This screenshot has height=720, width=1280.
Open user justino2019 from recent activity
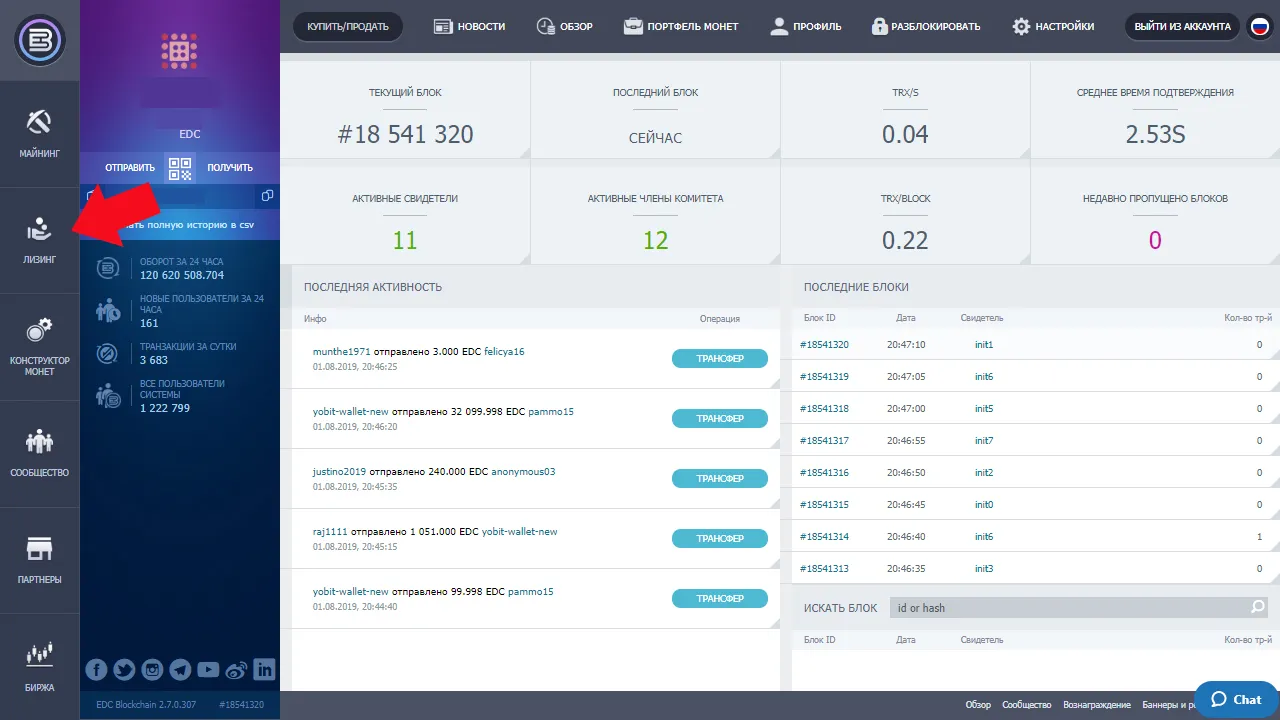[x=340, y=472]
